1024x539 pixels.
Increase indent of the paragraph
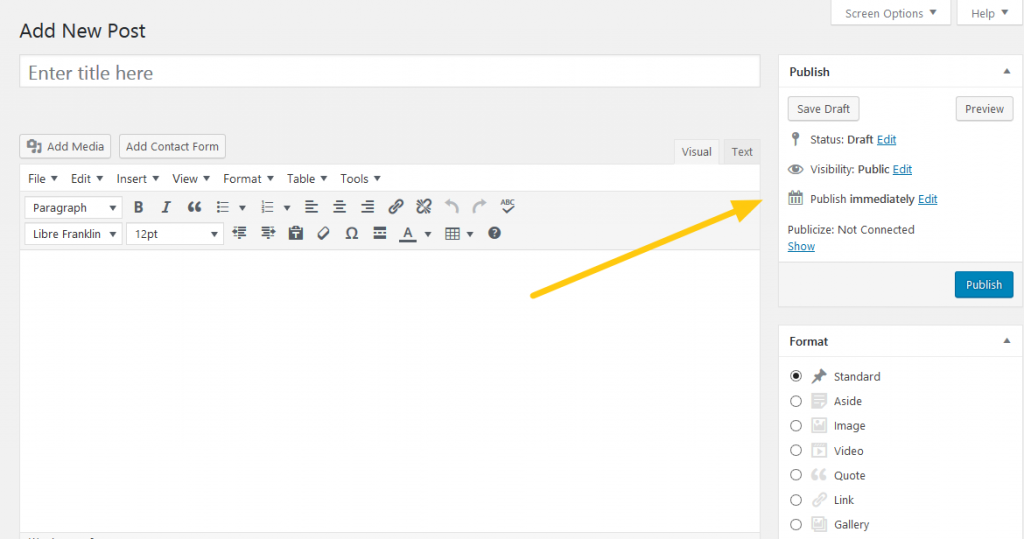(x=268, y=233)
